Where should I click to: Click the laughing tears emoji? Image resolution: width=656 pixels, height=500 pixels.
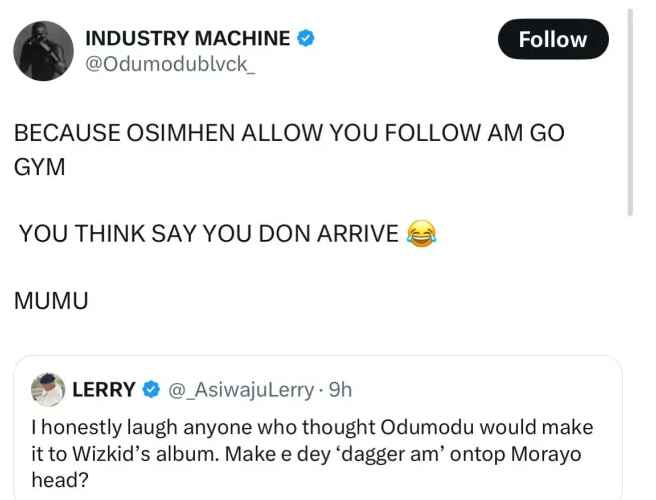[x=421, y=233]
